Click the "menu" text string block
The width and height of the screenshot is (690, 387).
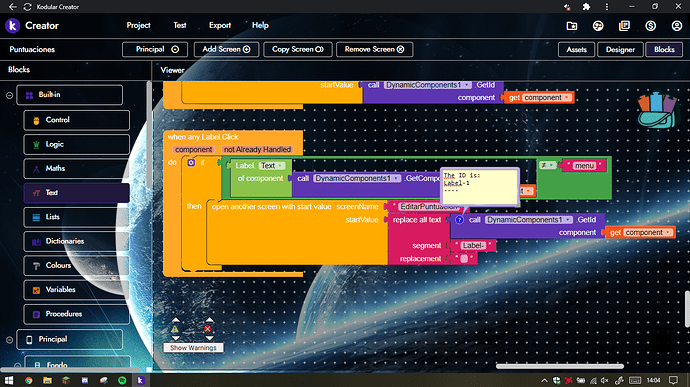coord(584,166)
